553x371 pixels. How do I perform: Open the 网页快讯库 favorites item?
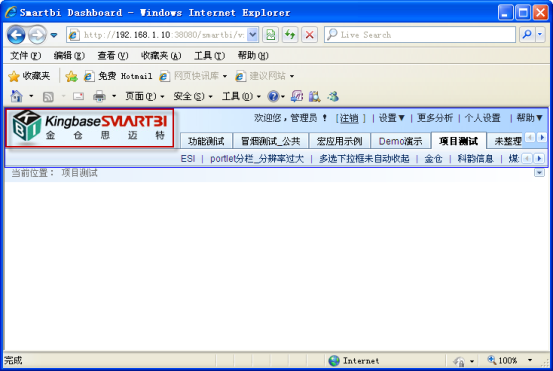click(x=193, y=76)
